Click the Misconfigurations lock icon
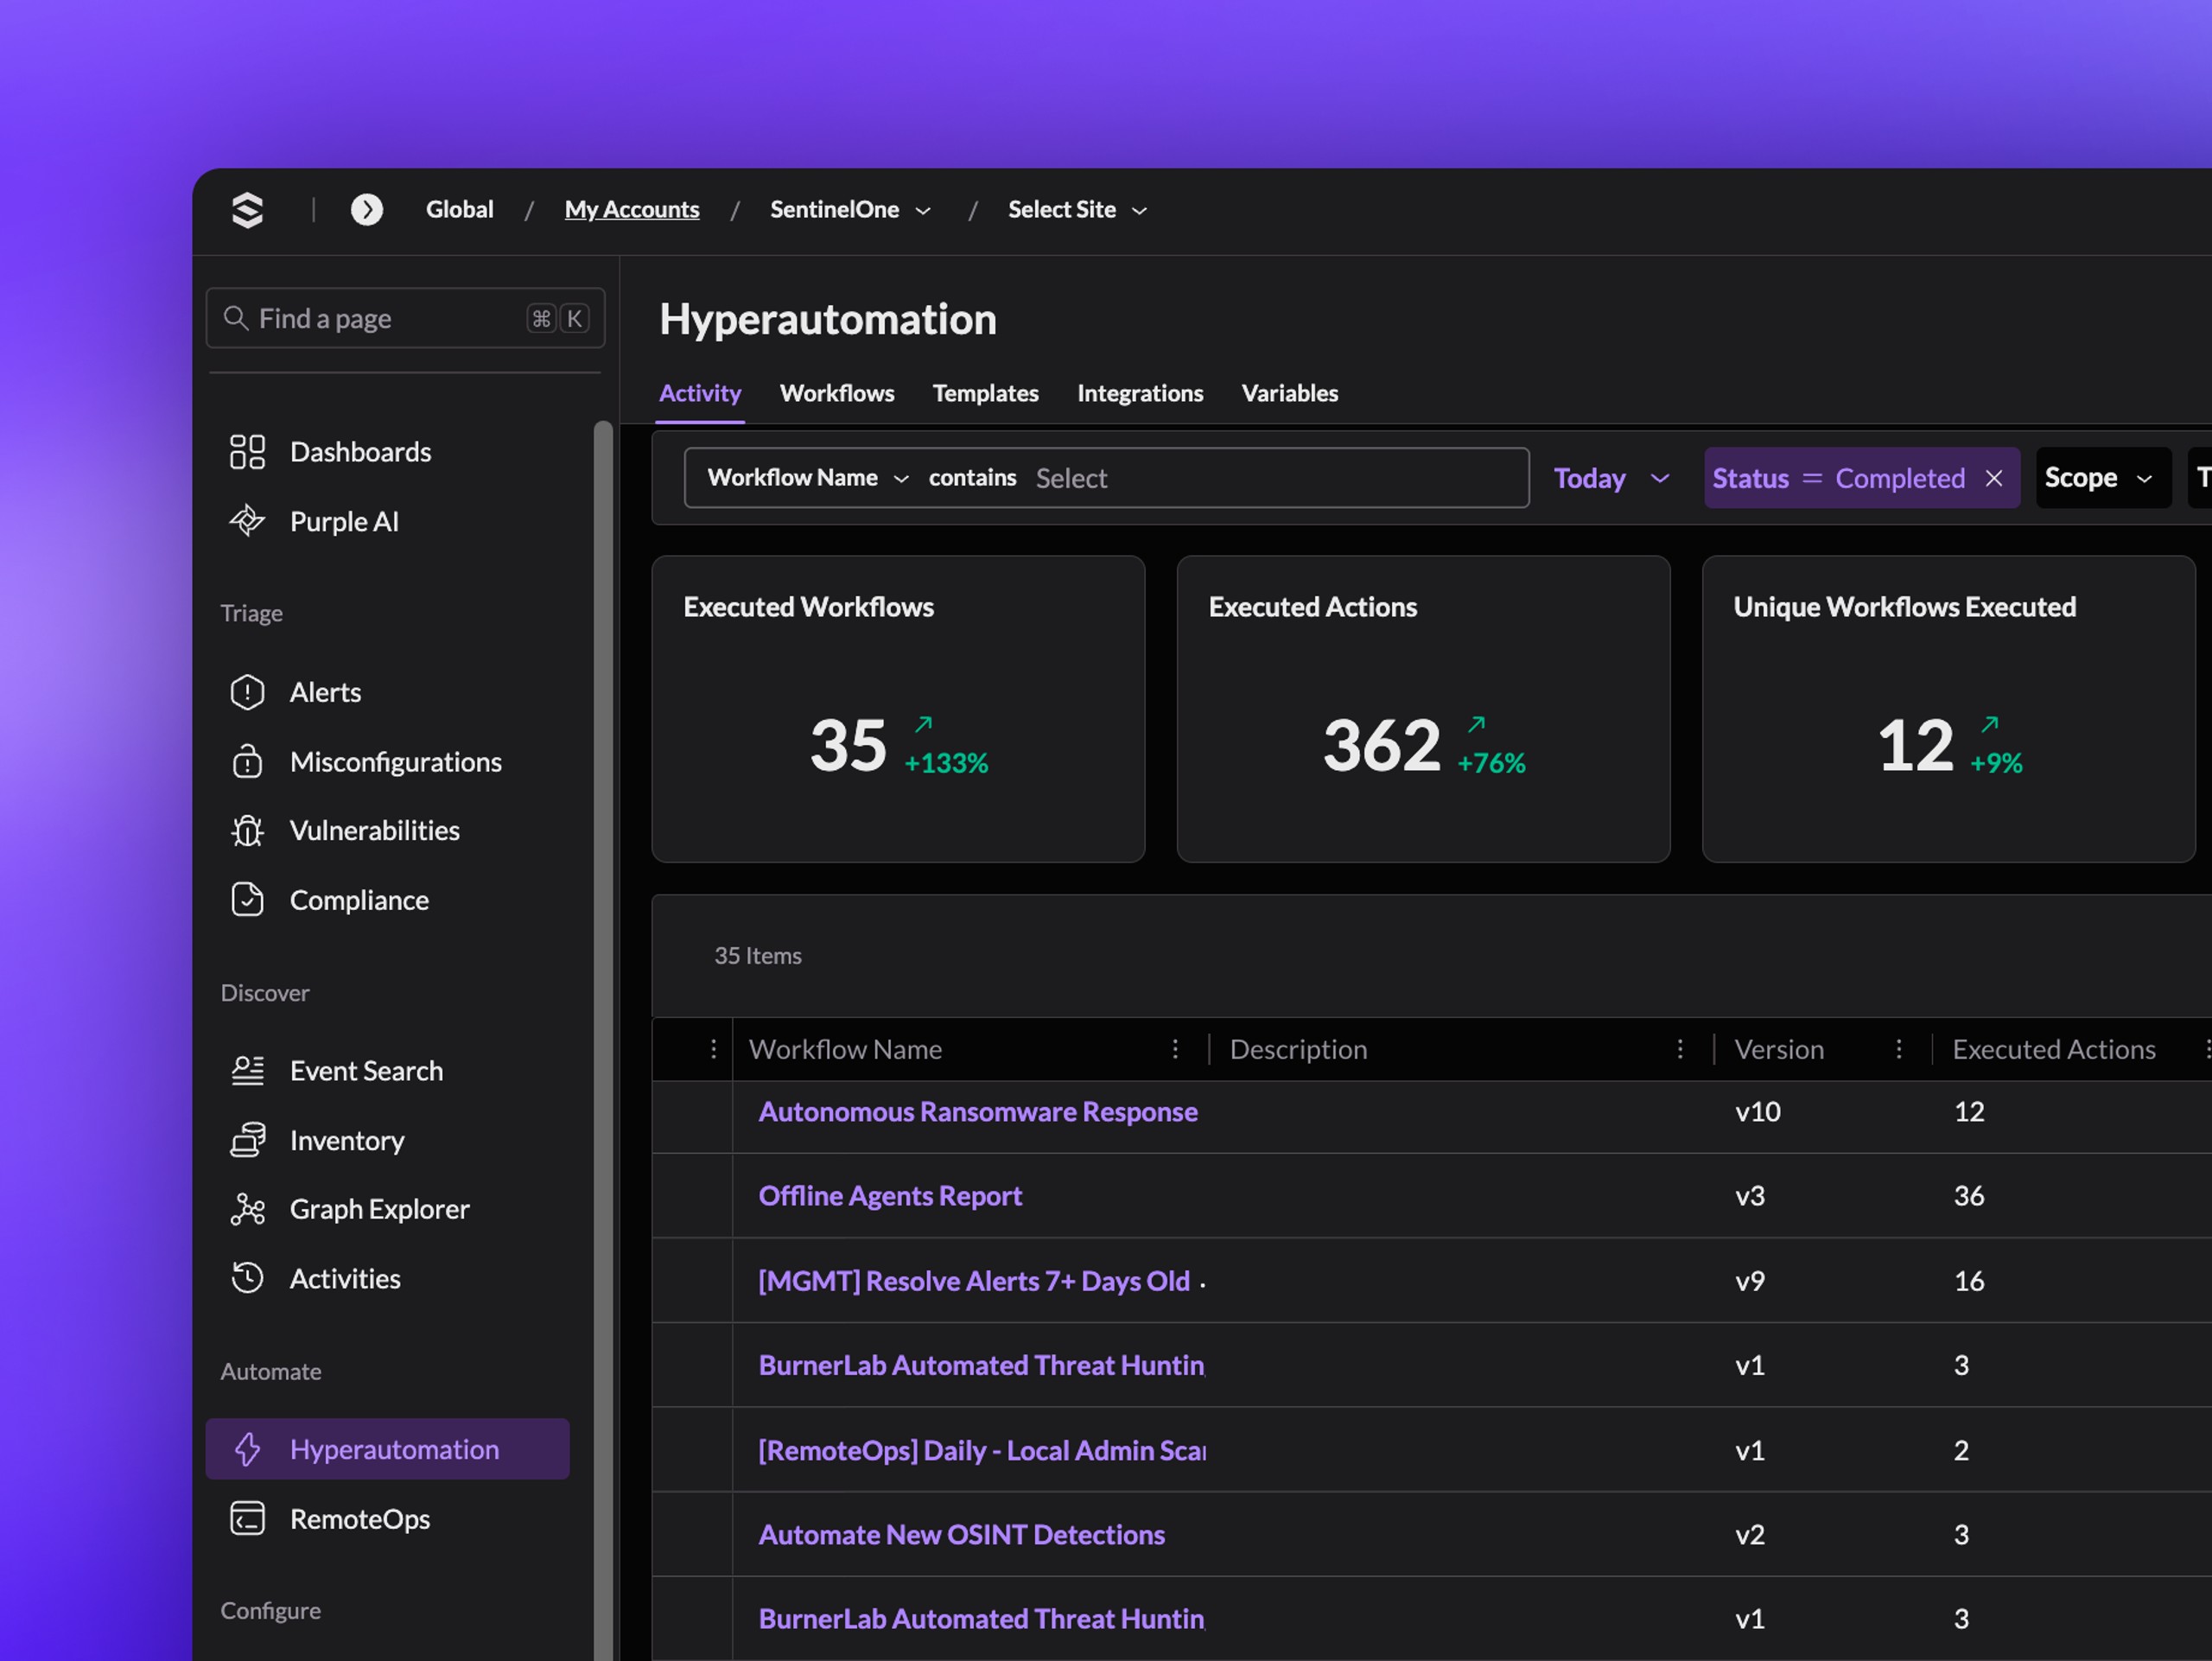Image resolution: width=2212 pixels, height=1661 pixels. [x=247, y=762]
